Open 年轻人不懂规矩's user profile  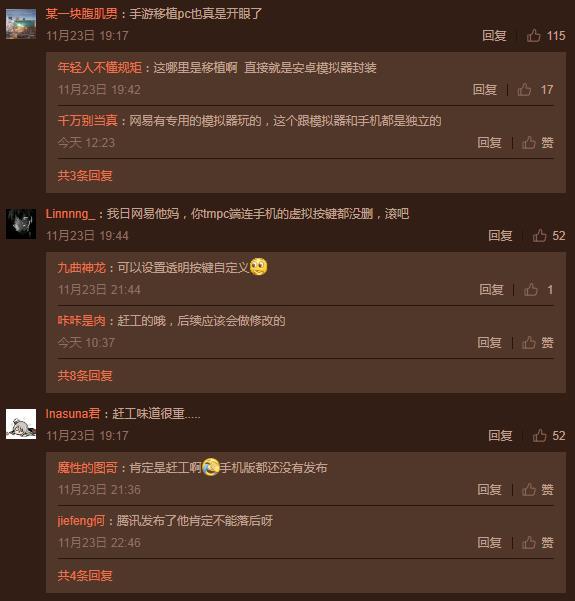point(100,67)
